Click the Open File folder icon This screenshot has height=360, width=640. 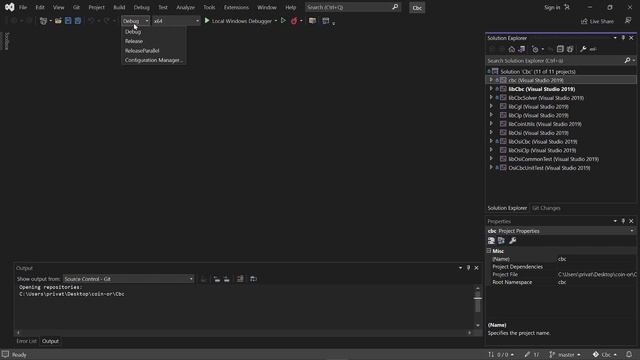pos(58,21)
